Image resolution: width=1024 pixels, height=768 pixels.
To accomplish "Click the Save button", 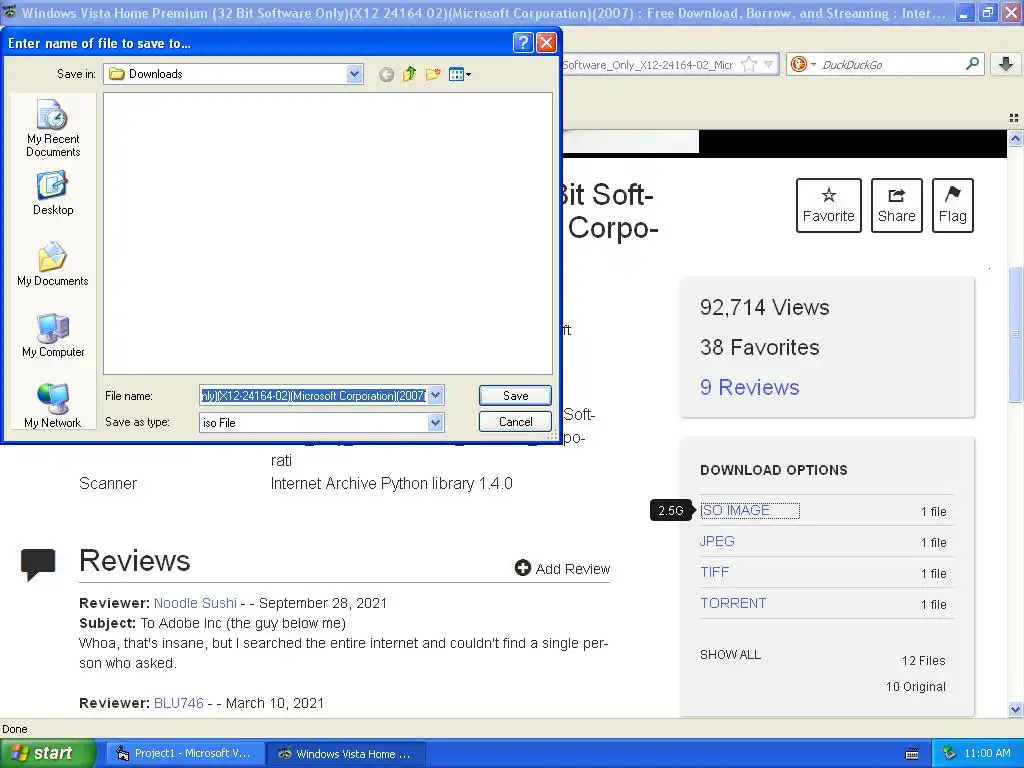I will [515, 395].
